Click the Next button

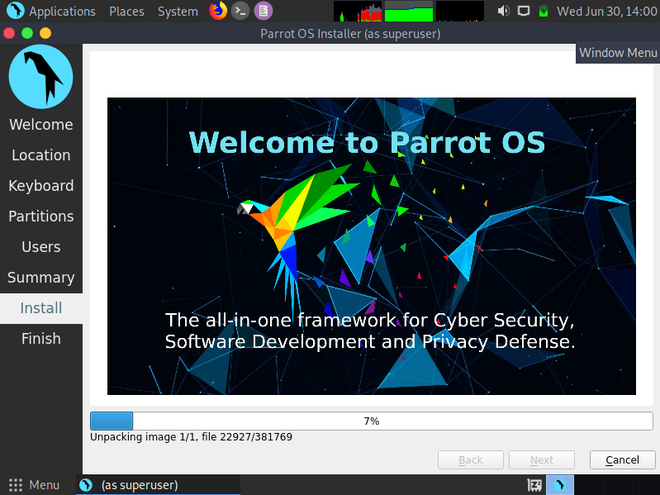click(542, 460)
